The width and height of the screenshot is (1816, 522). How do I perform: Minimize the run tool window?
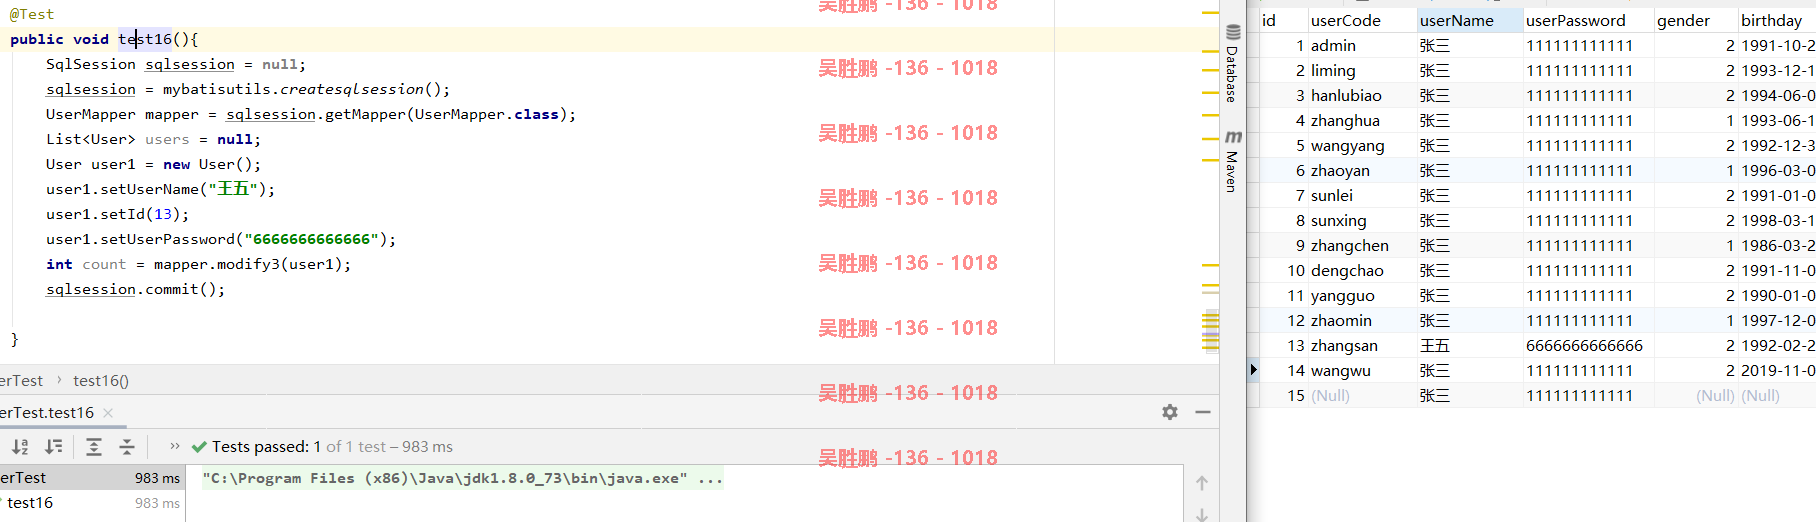pyautogui.click(x=1203, y=412)
